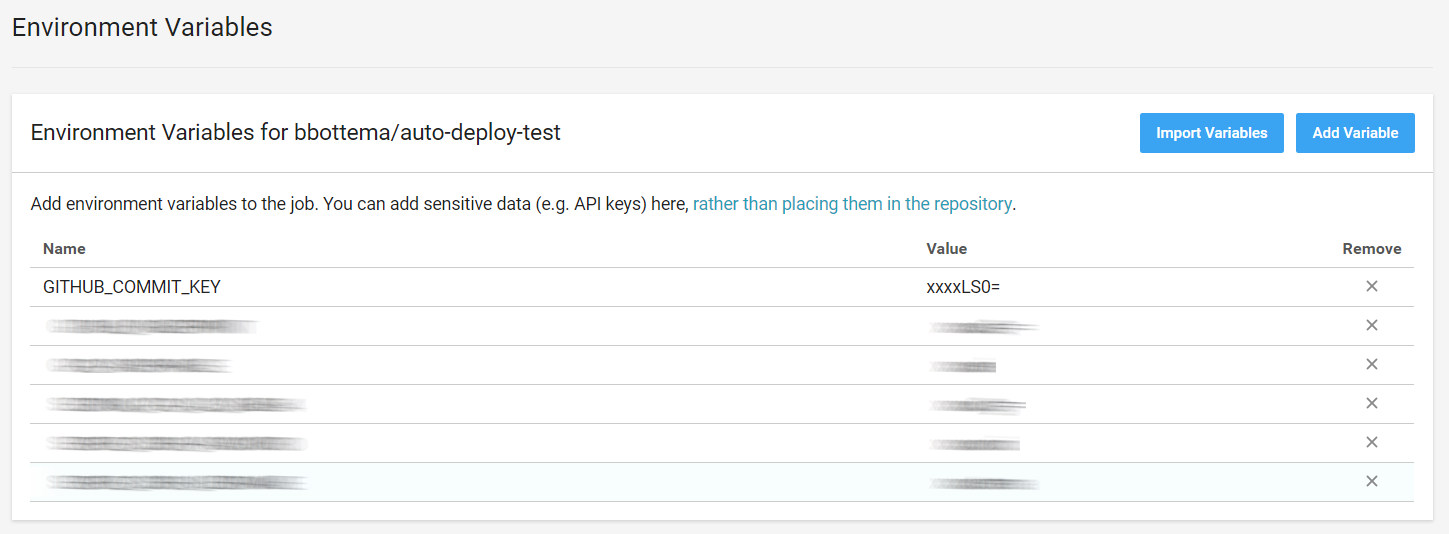Select the blurred name in the second row
This screenshot has height=534, width=1449.
click(x=152, y=326)
